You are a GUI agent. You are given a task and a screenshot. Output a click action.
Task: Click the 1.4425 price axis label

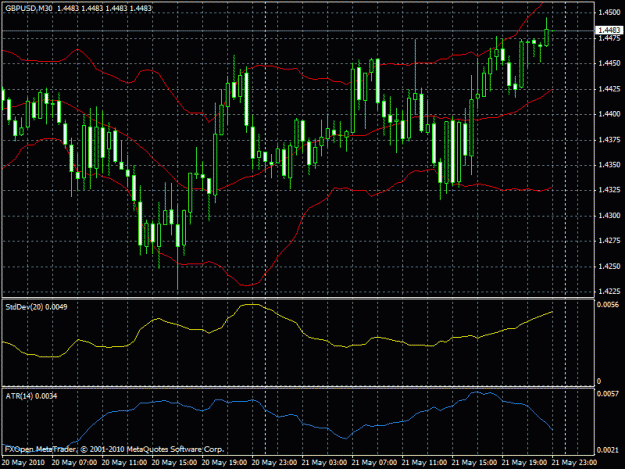pyautogui.click(x=609, y=89)
